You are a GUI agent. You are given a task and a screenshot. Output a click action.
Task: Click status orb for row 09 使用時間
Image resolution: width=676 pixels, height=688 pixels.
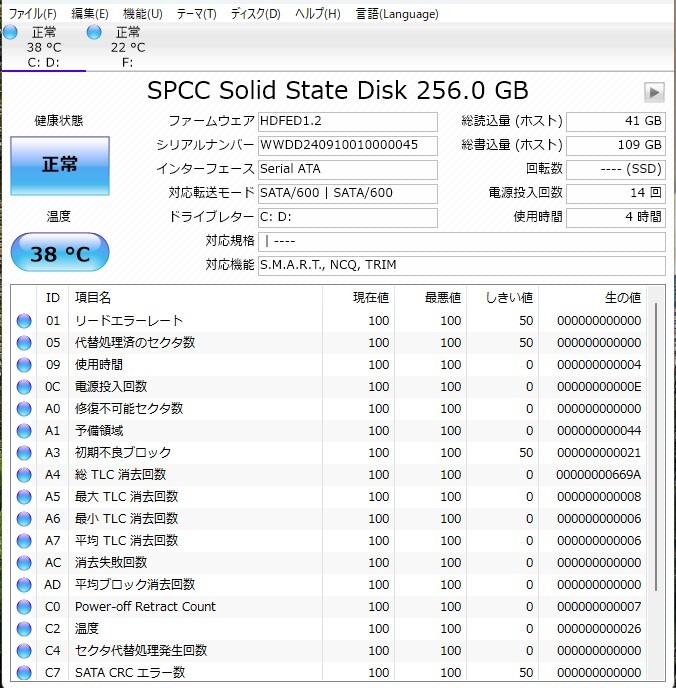pos(24,365)
